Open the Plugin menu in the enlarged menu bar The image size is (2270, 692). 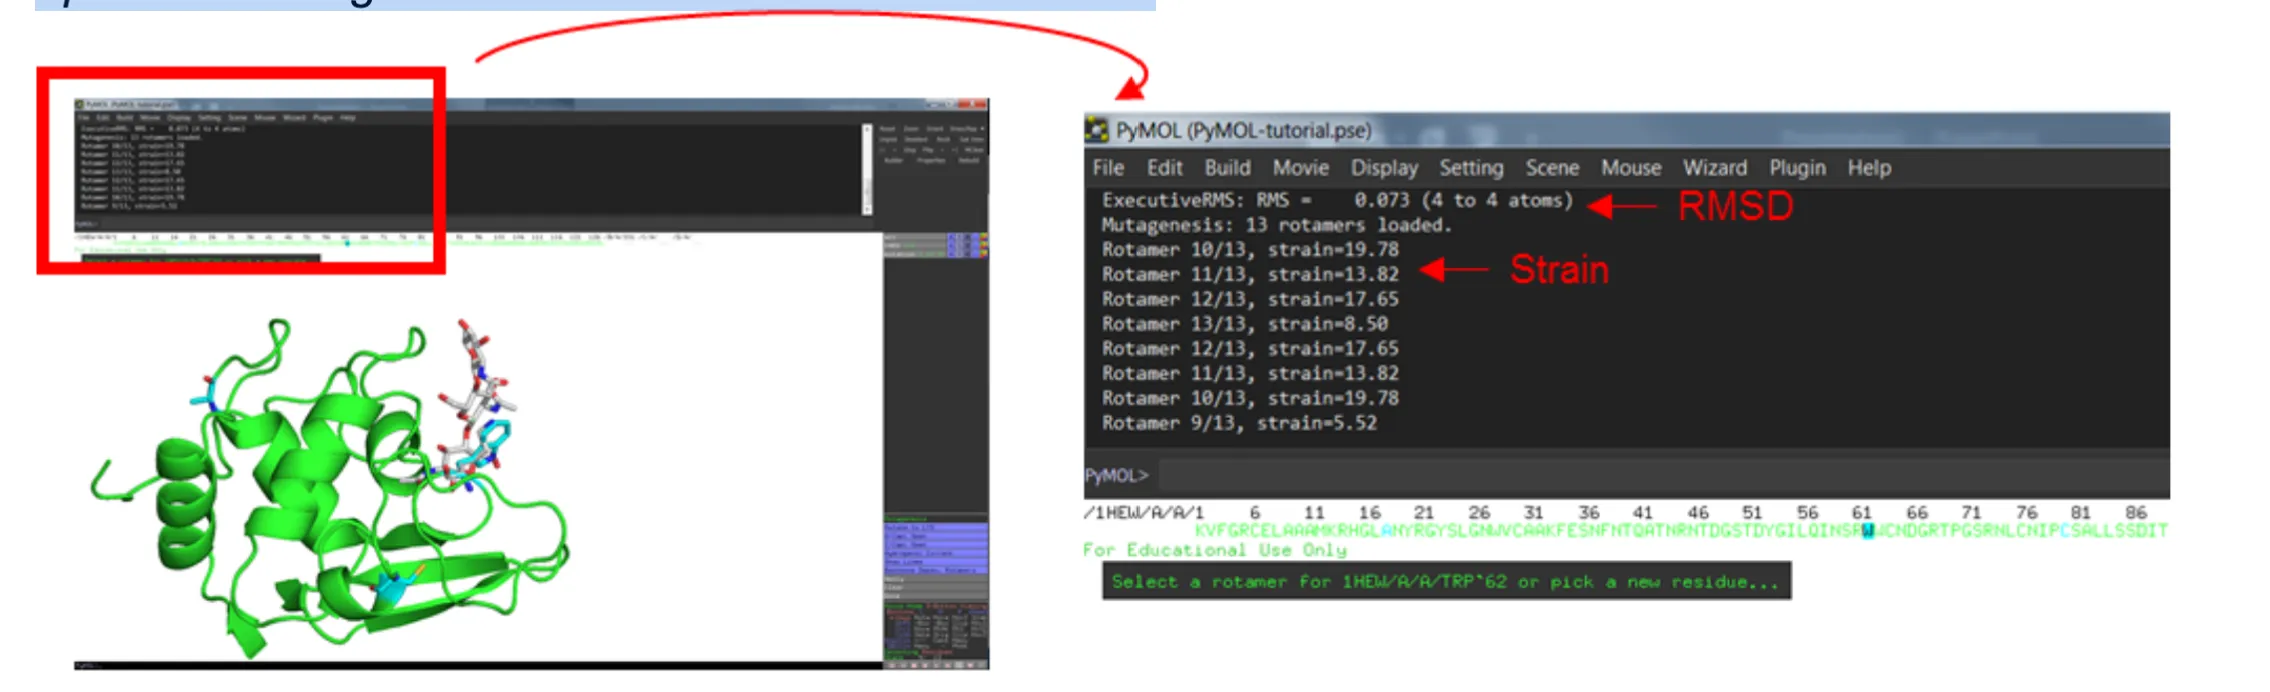(1796, 168)
